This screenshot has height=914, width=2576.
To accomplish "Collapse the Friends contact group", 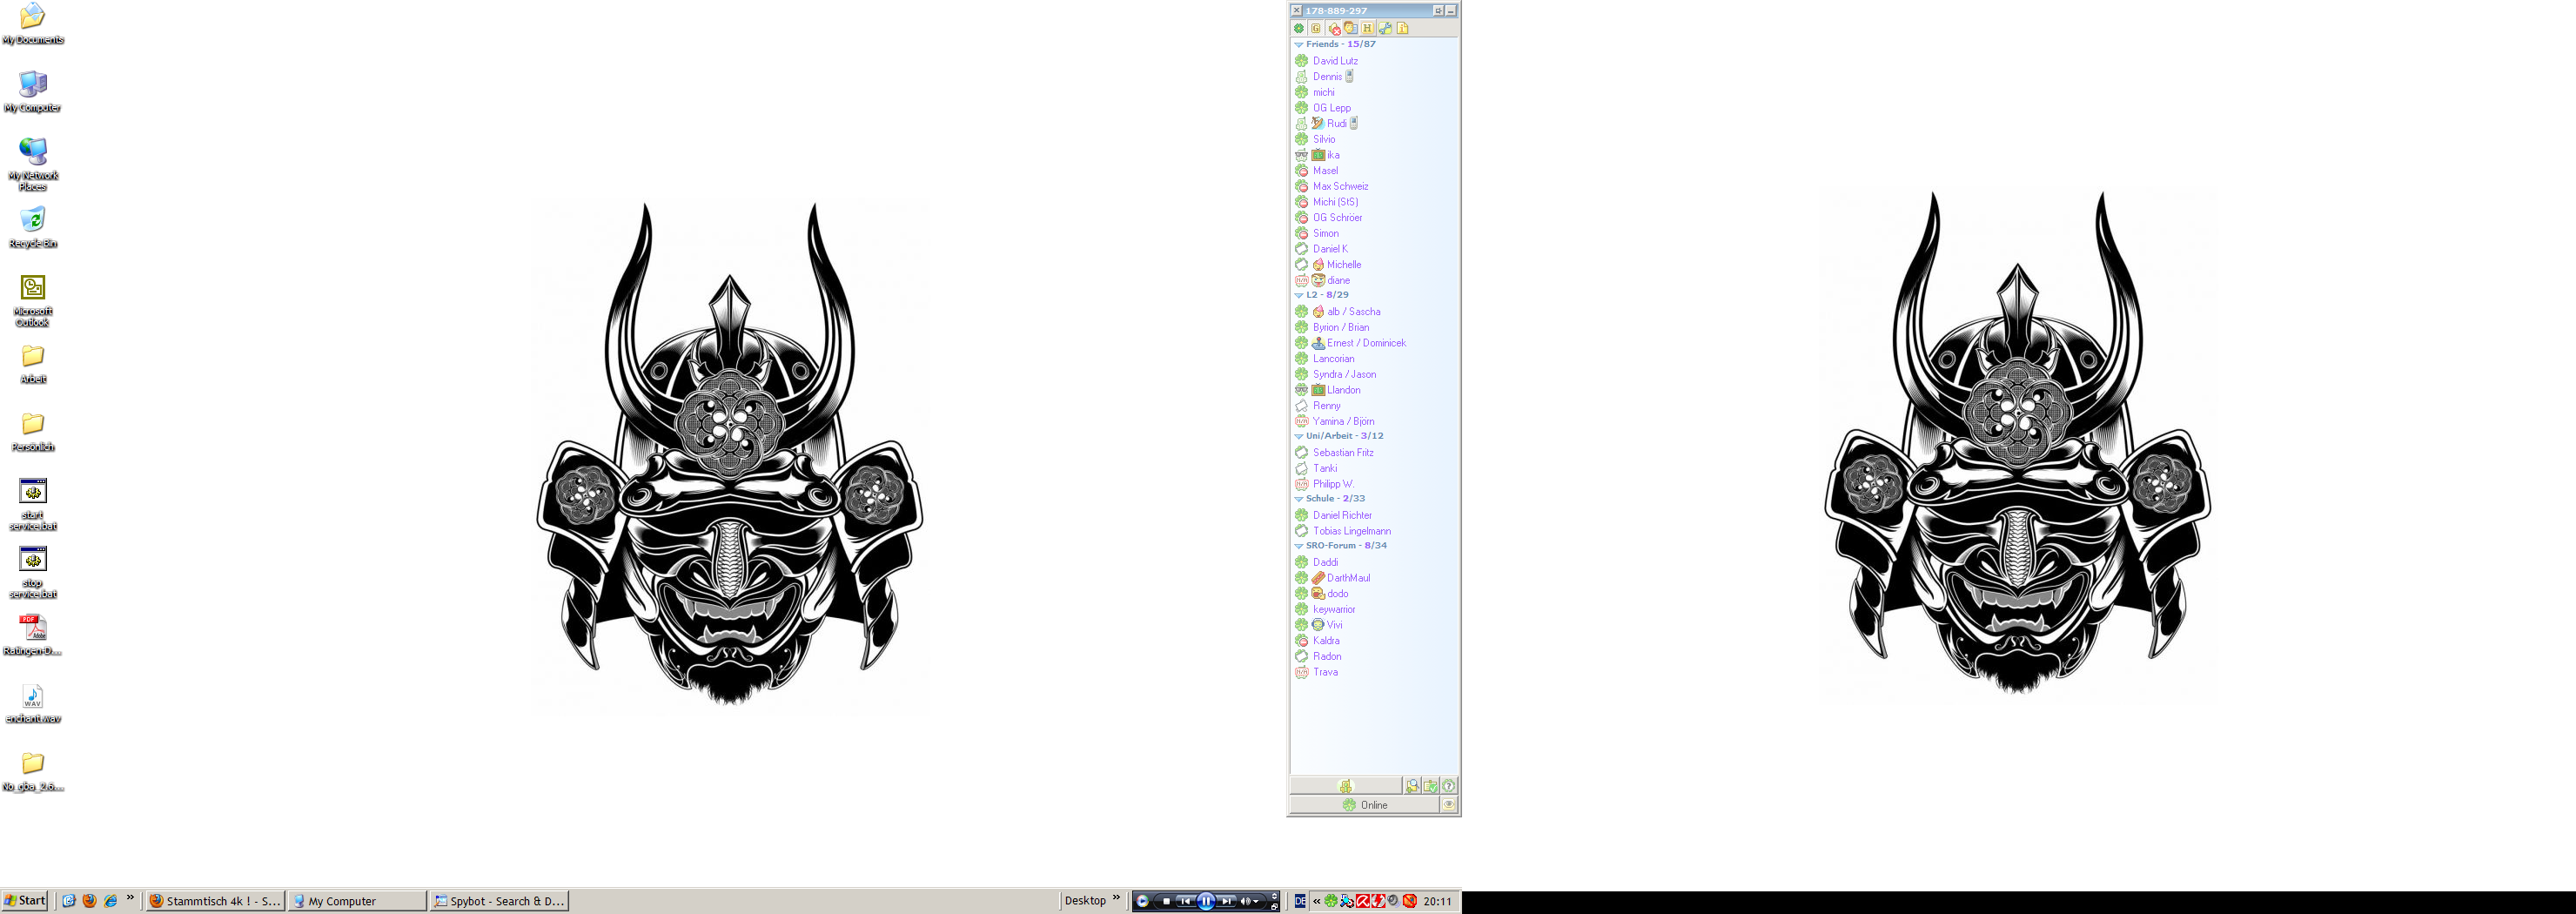I will click(1299, 45).
